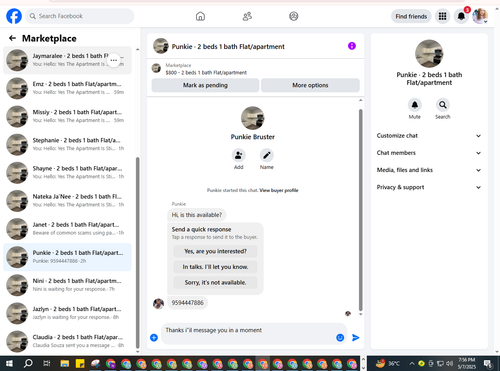This screenshot has height=371, width=500.
Task: Send quick response "In talks. I'll let you know."
Action: pyautogui.click(x=215, y=267)
